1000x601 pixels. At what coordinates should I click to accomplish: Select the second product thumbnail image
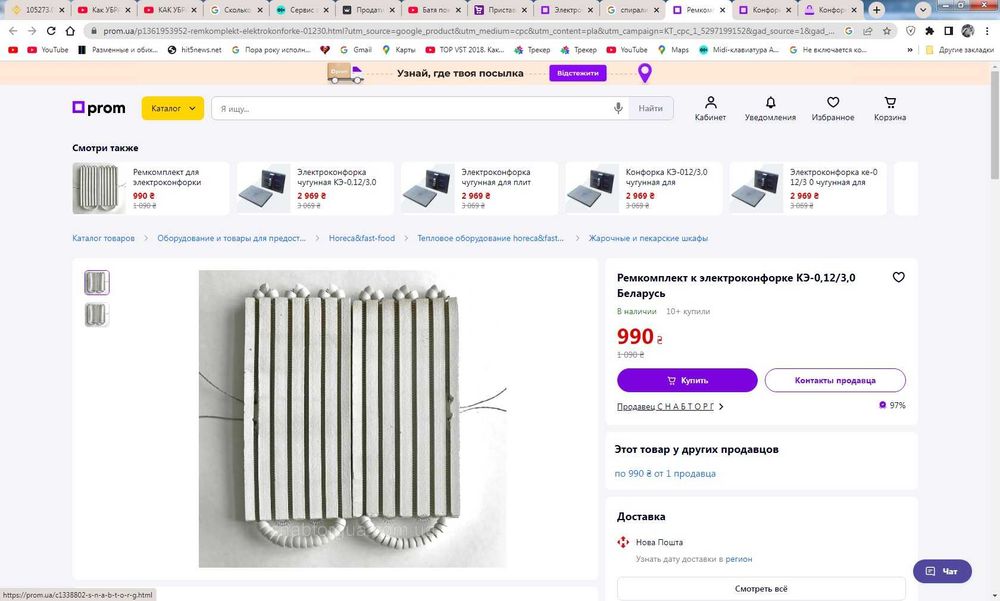(x=97, y=315)
